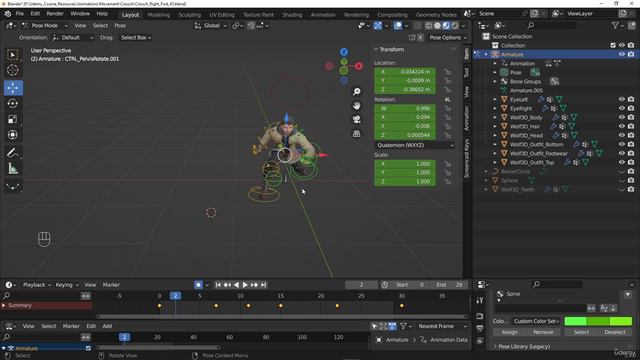Click the Assign bone group button
640x360 pixels.
[x=509, y=332]
